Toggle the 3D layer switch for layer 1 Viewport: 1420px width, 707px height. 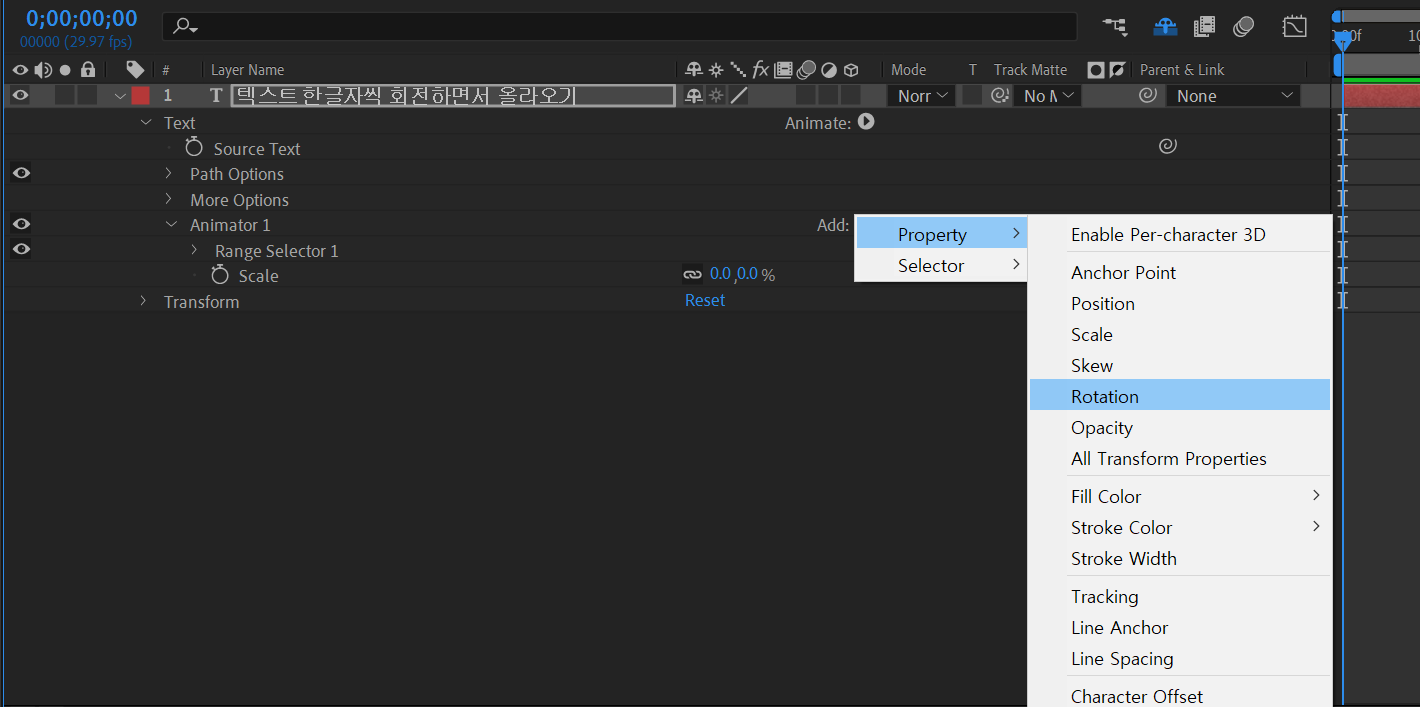click(851, 96)
